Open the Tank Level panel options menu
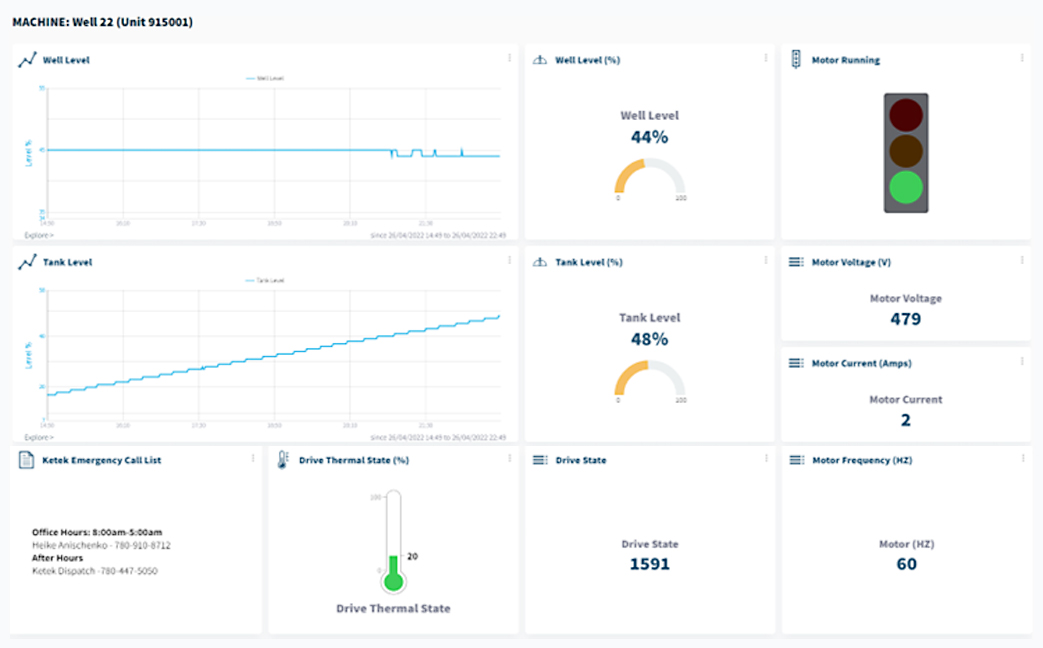The width and height of the screenshot is (1043, 648). point(509,261)
